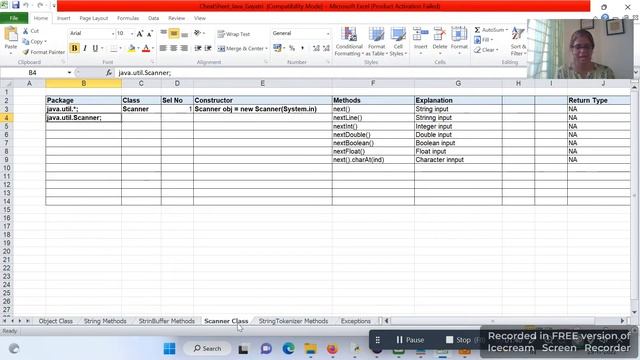Switch to the Page Layout tab
This screenshot has height=360, width=640.
pos(94,18)
